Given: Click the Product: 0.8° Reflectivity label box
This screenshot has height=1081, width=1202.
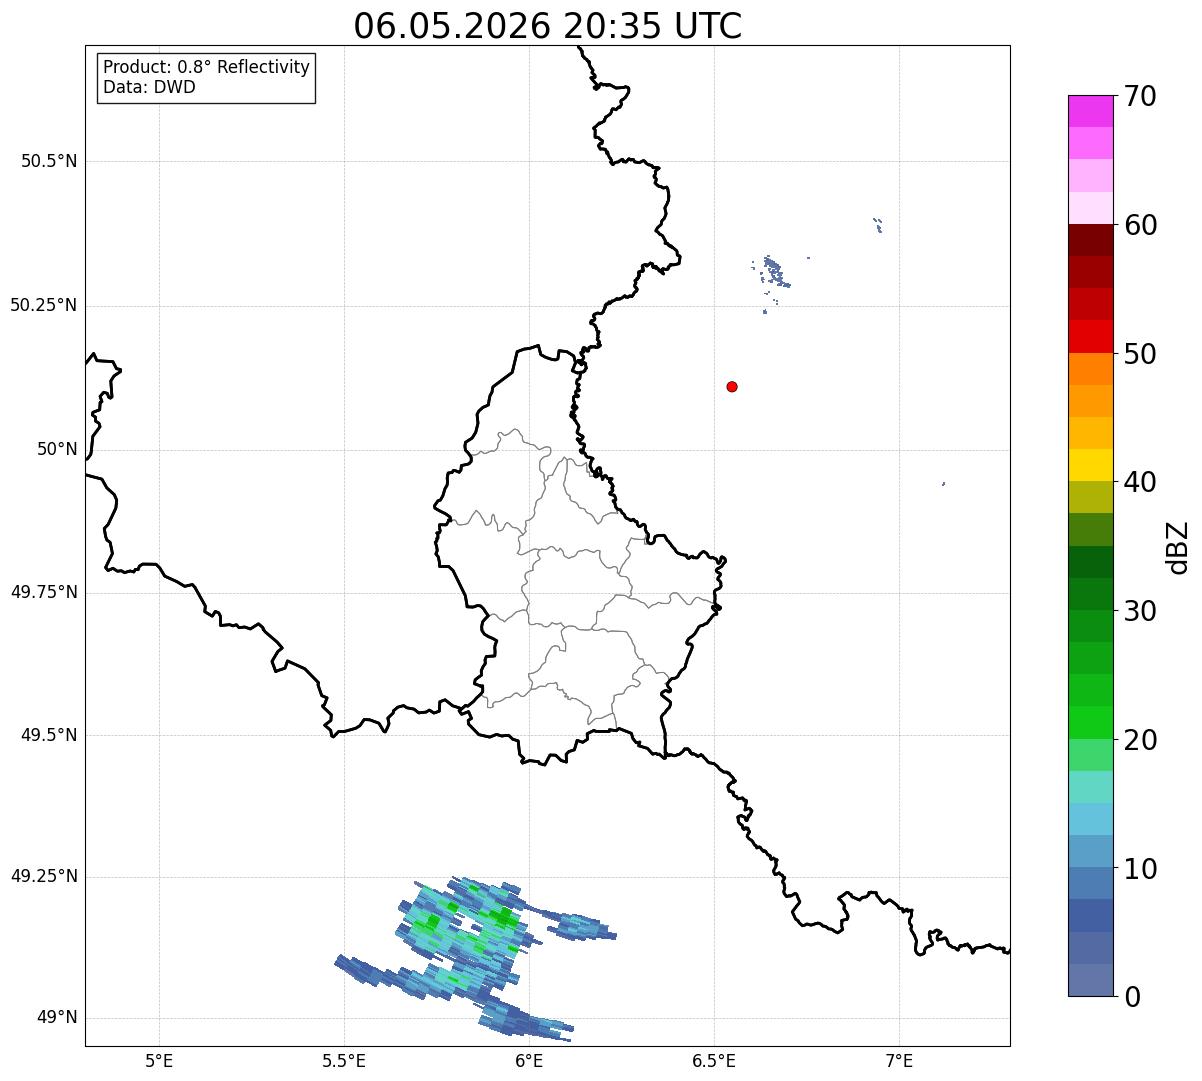Looking at the screenshot, I should pos(206,77).
